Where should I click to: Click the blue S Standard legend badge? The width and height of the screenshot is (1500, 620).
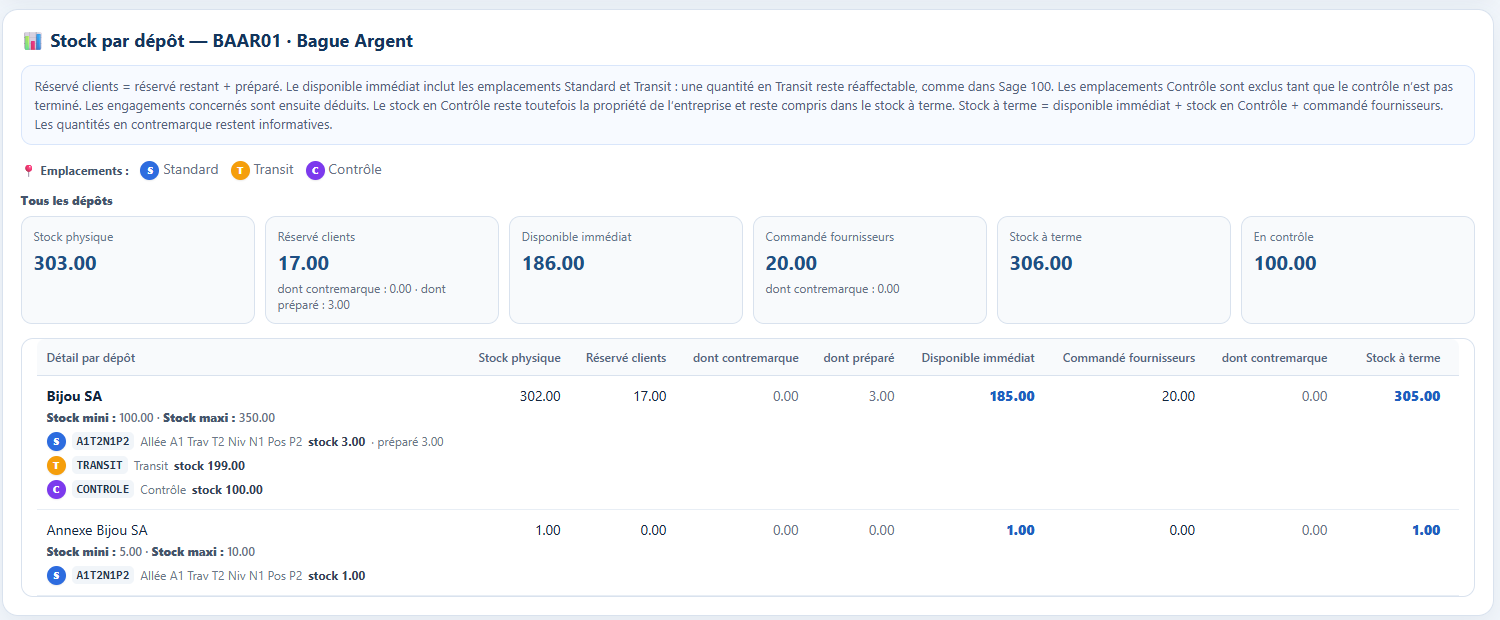(x=150, y=171)
